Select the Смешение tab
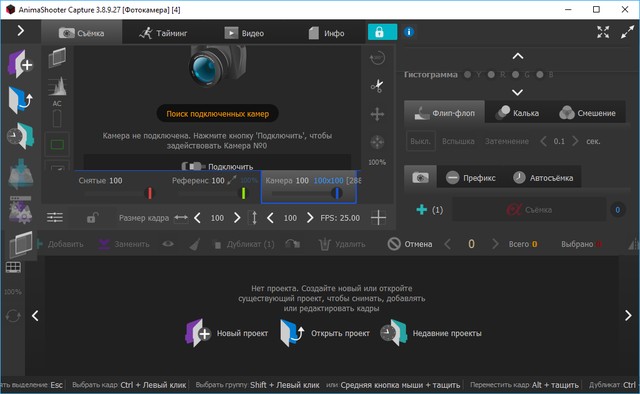640x394 pixels. [x=587, y=113]
